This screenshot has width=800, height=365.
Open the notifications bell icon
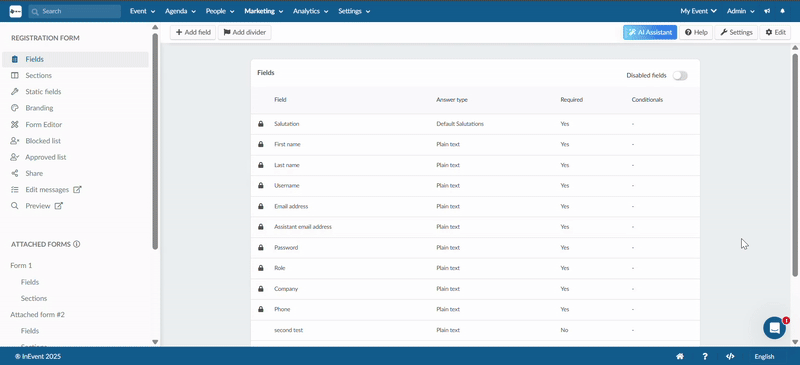tap(783, 11)
